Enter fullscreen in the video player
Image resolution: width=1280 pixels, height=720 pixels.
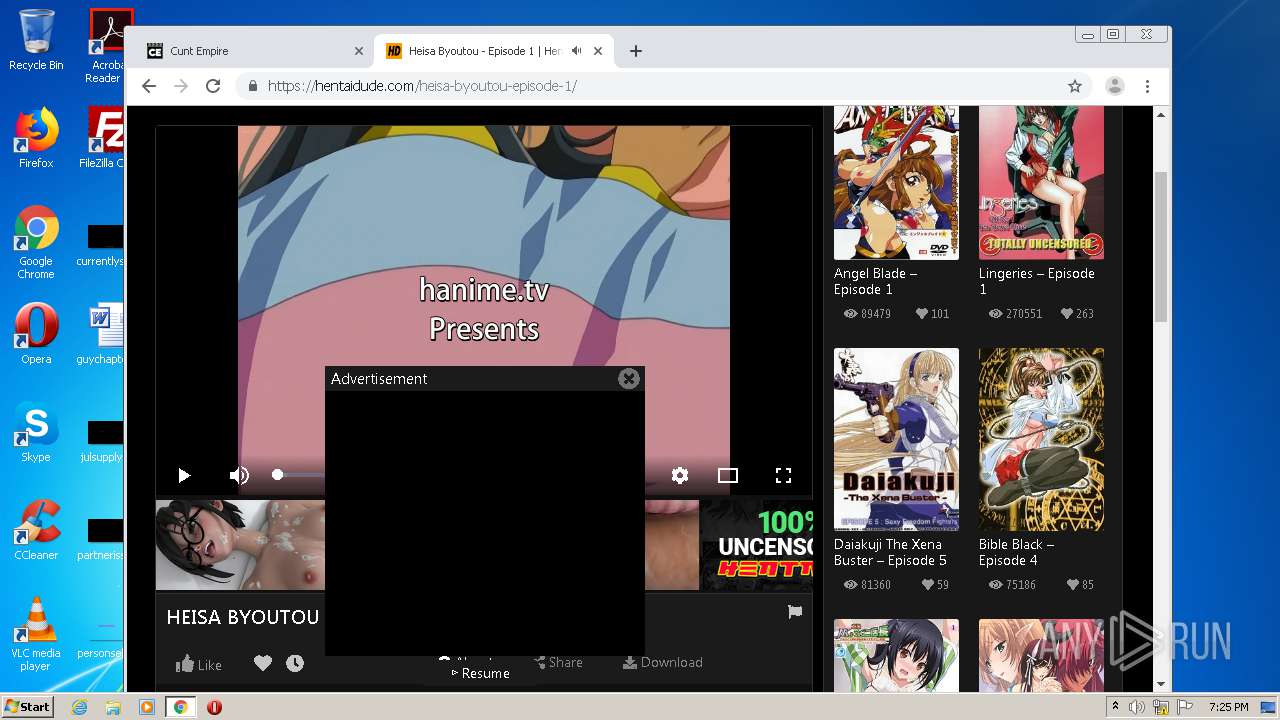click(783, 475)
